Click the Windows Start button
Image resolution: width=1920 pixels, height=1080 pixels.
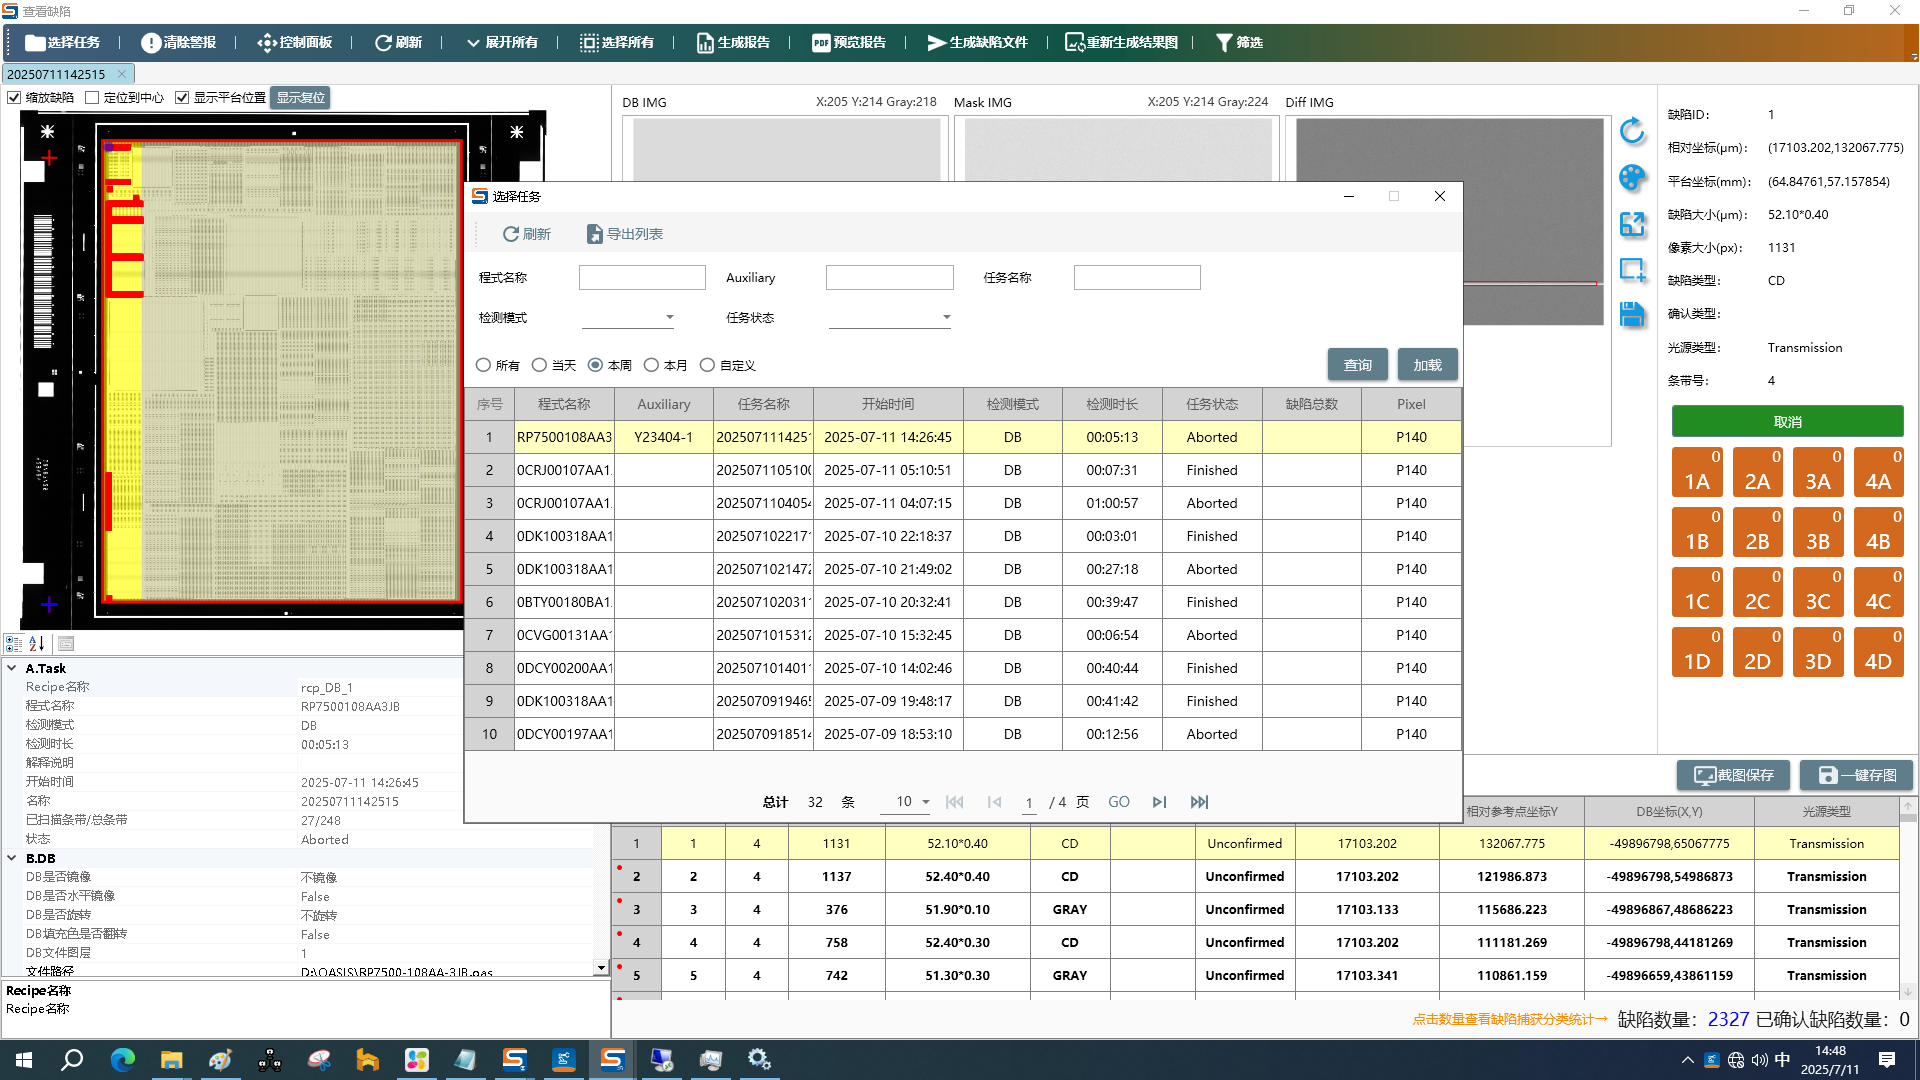point(24,1060)
